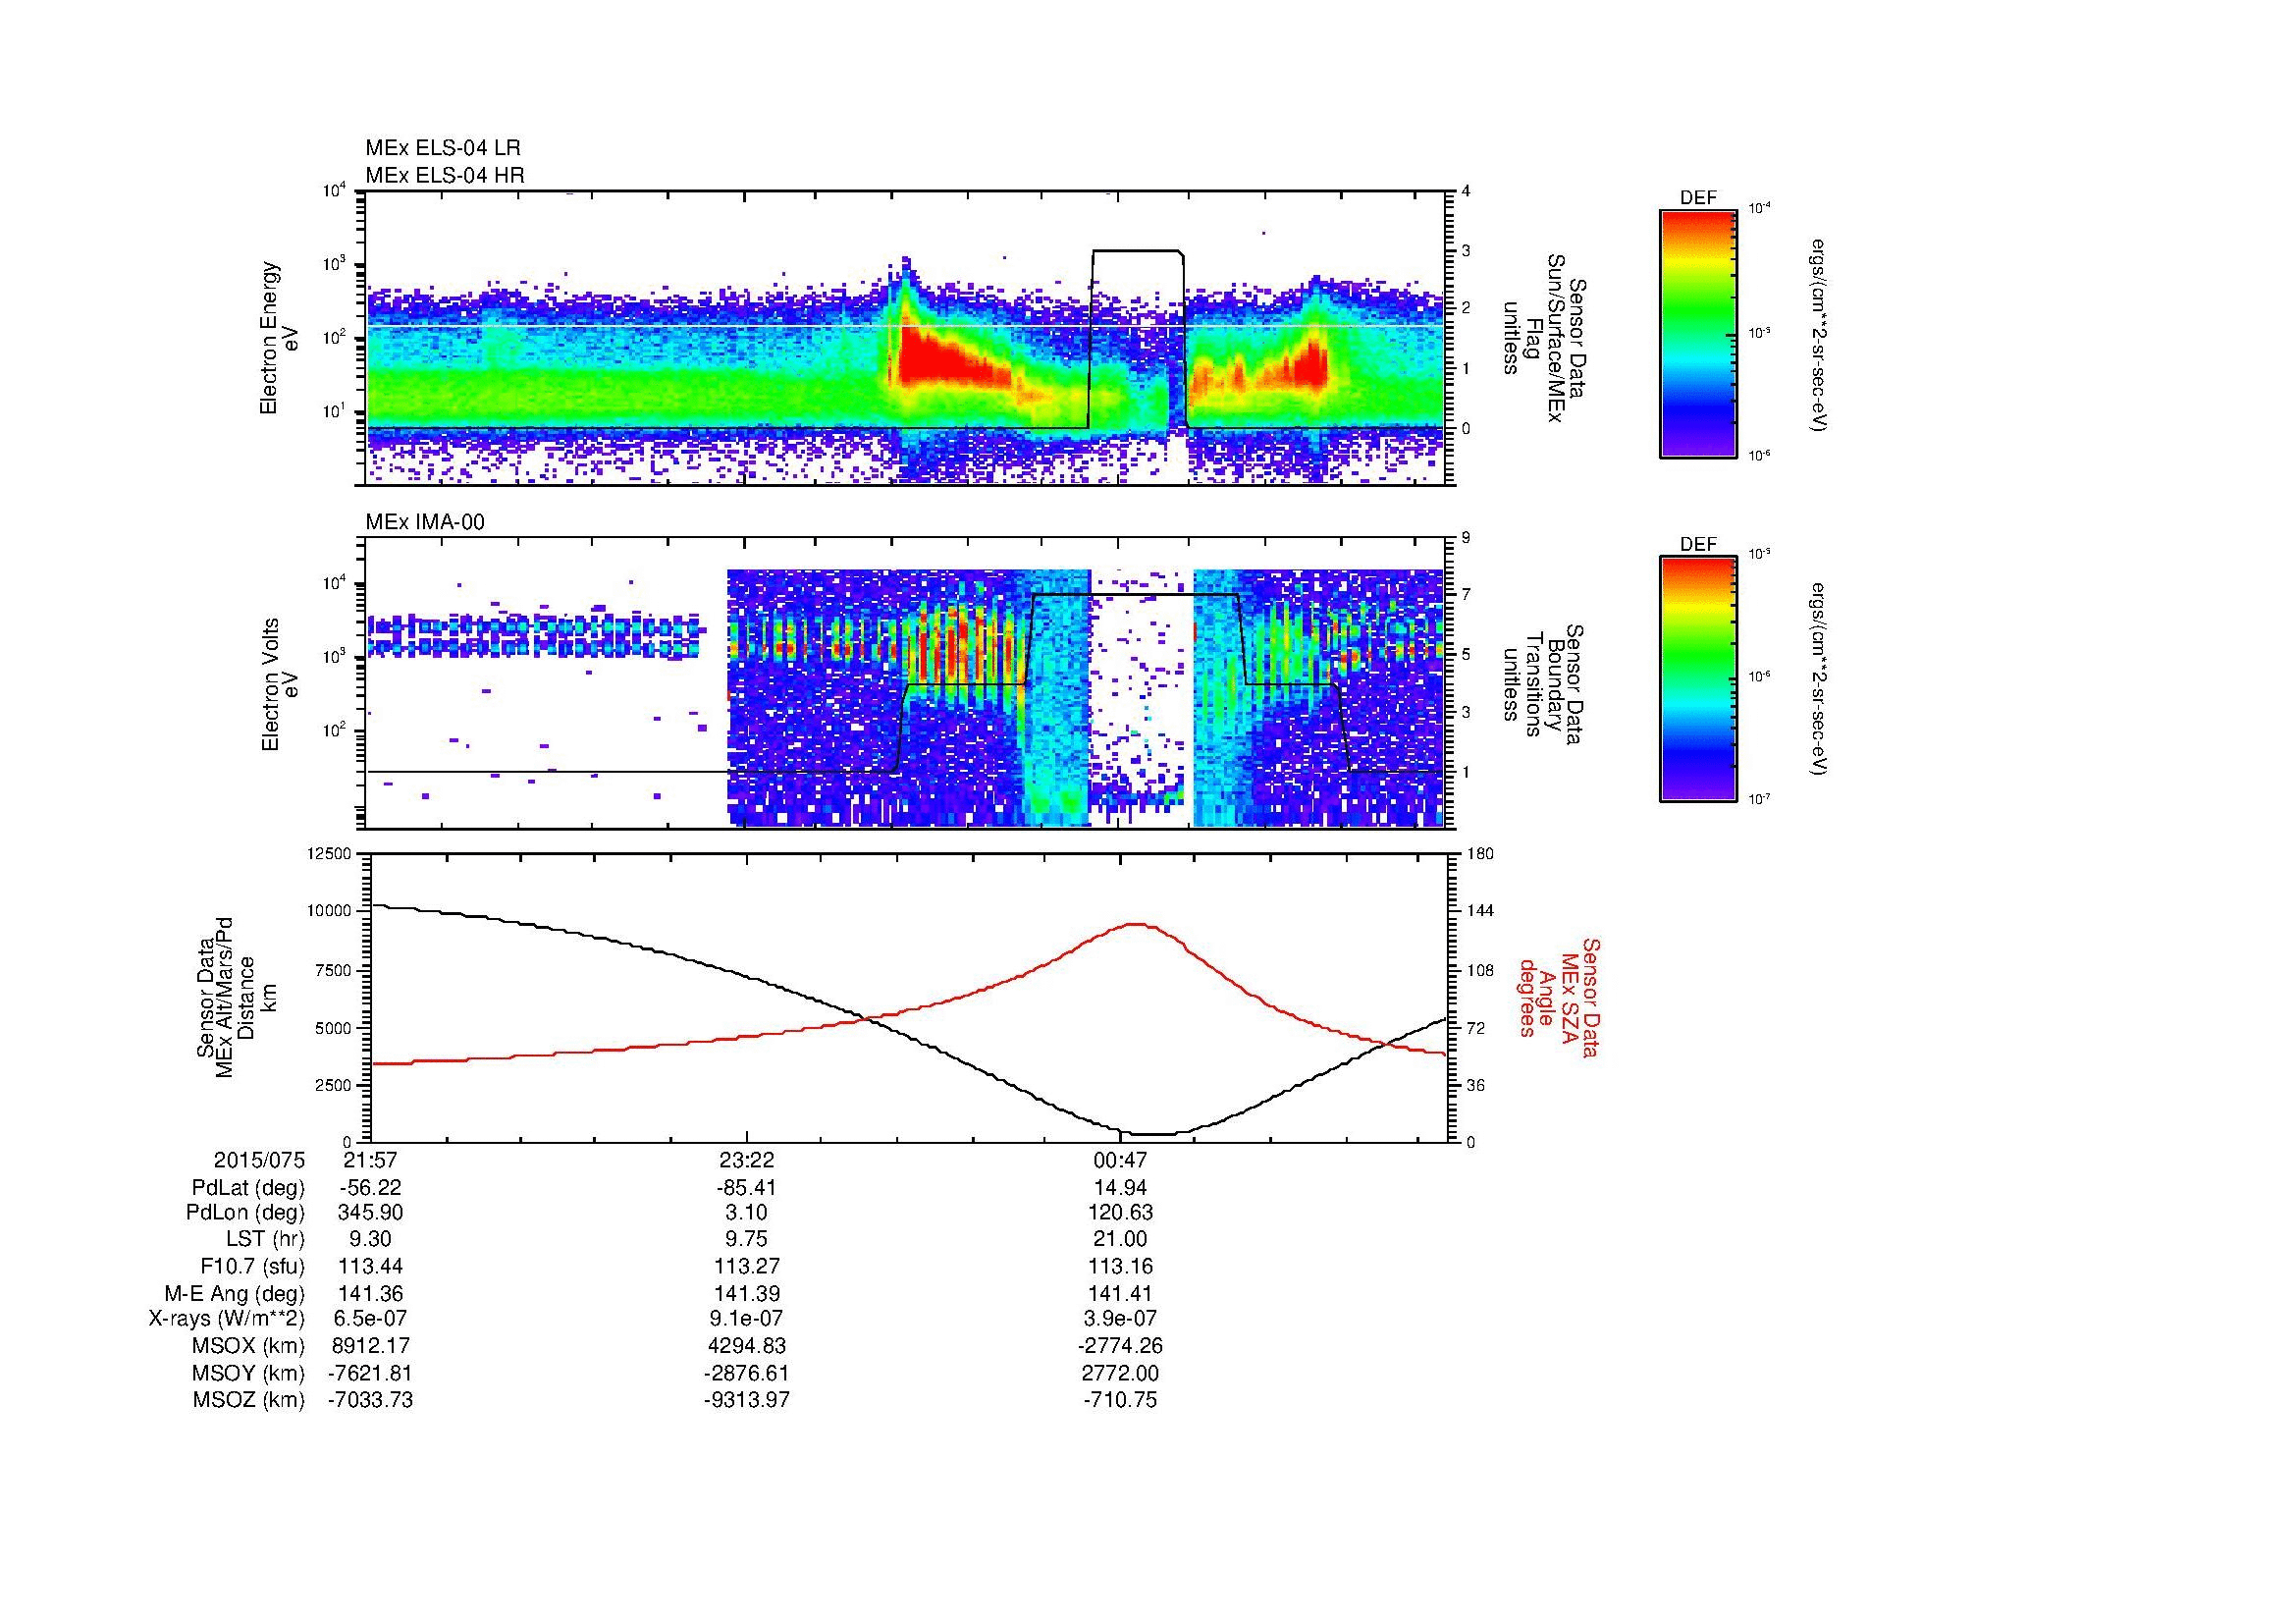Click the red SZA curve peak
2296x1623 pixels.
(x=1136, y=924)
